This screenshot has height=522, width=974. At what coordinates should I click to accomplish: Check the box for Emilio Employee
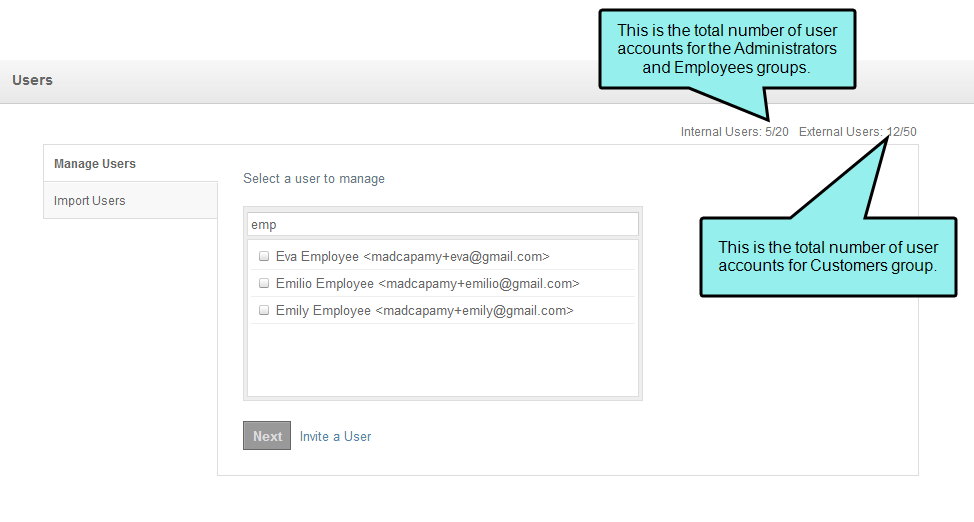[x=264, y=283]
